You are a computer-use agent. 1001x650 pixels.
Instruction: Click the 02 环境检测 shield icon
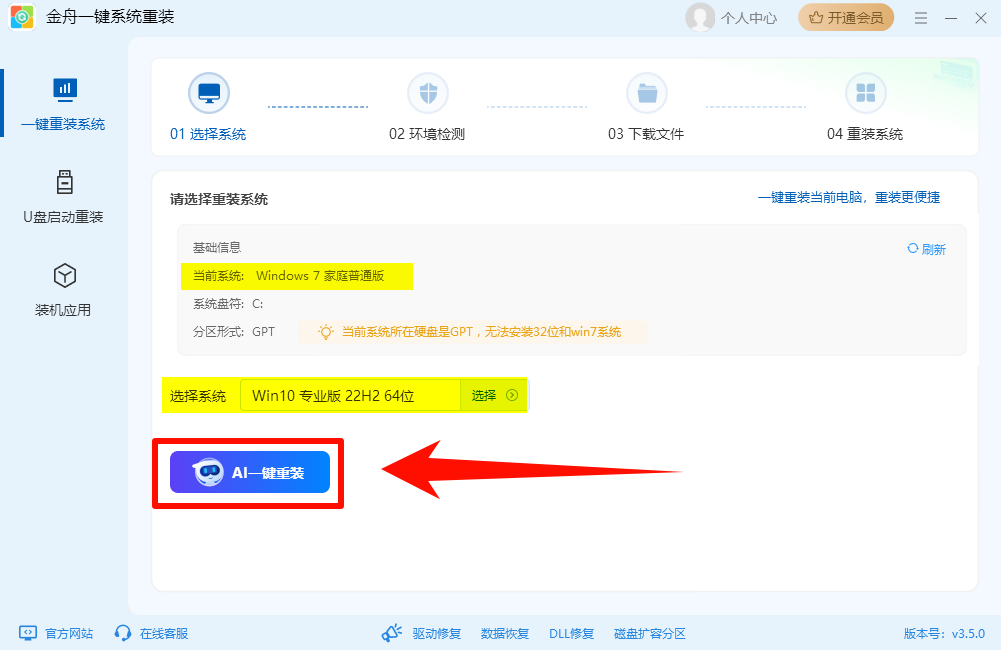(429, 92)
